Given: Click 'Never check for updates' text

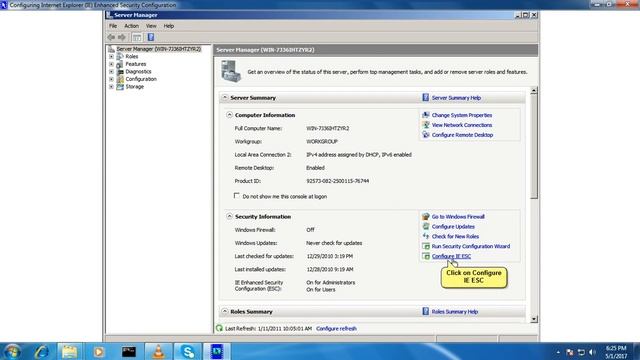Looking at the screenshot, I should click(334, 243).
